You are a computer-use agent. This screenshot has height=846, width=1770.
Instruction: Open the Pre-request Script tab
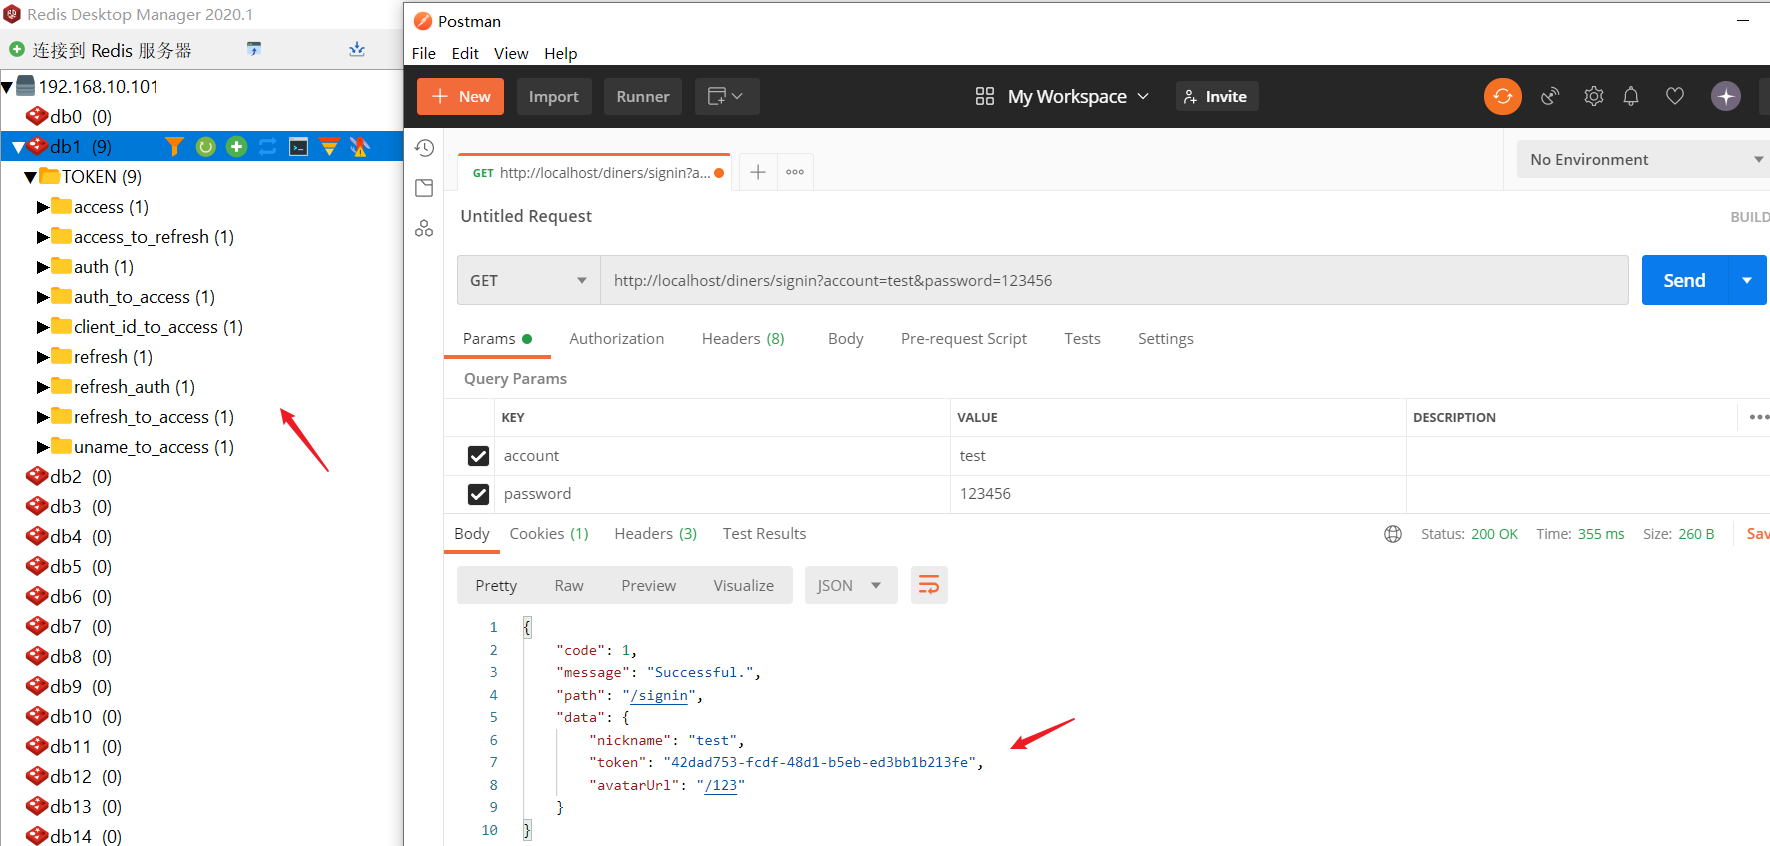click(x=964, y=339)
